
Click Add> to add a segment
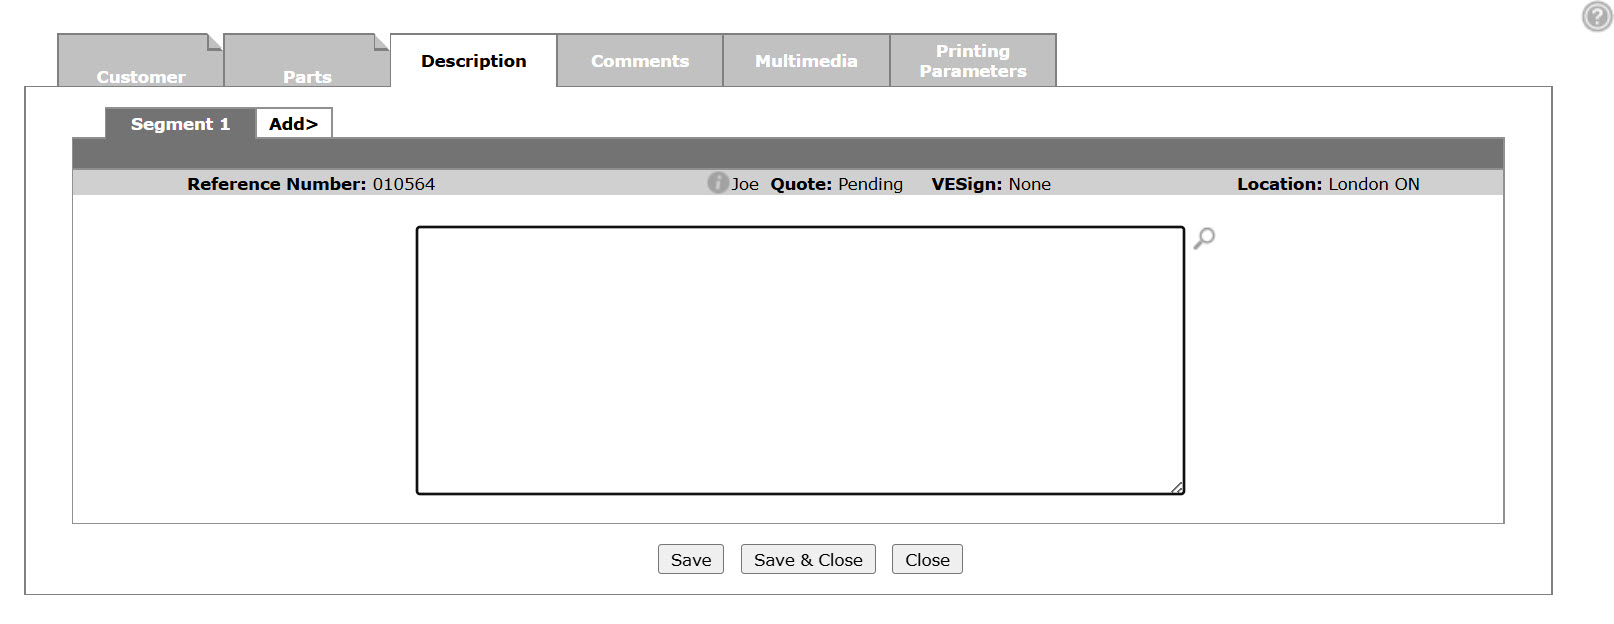pos(294,124)
